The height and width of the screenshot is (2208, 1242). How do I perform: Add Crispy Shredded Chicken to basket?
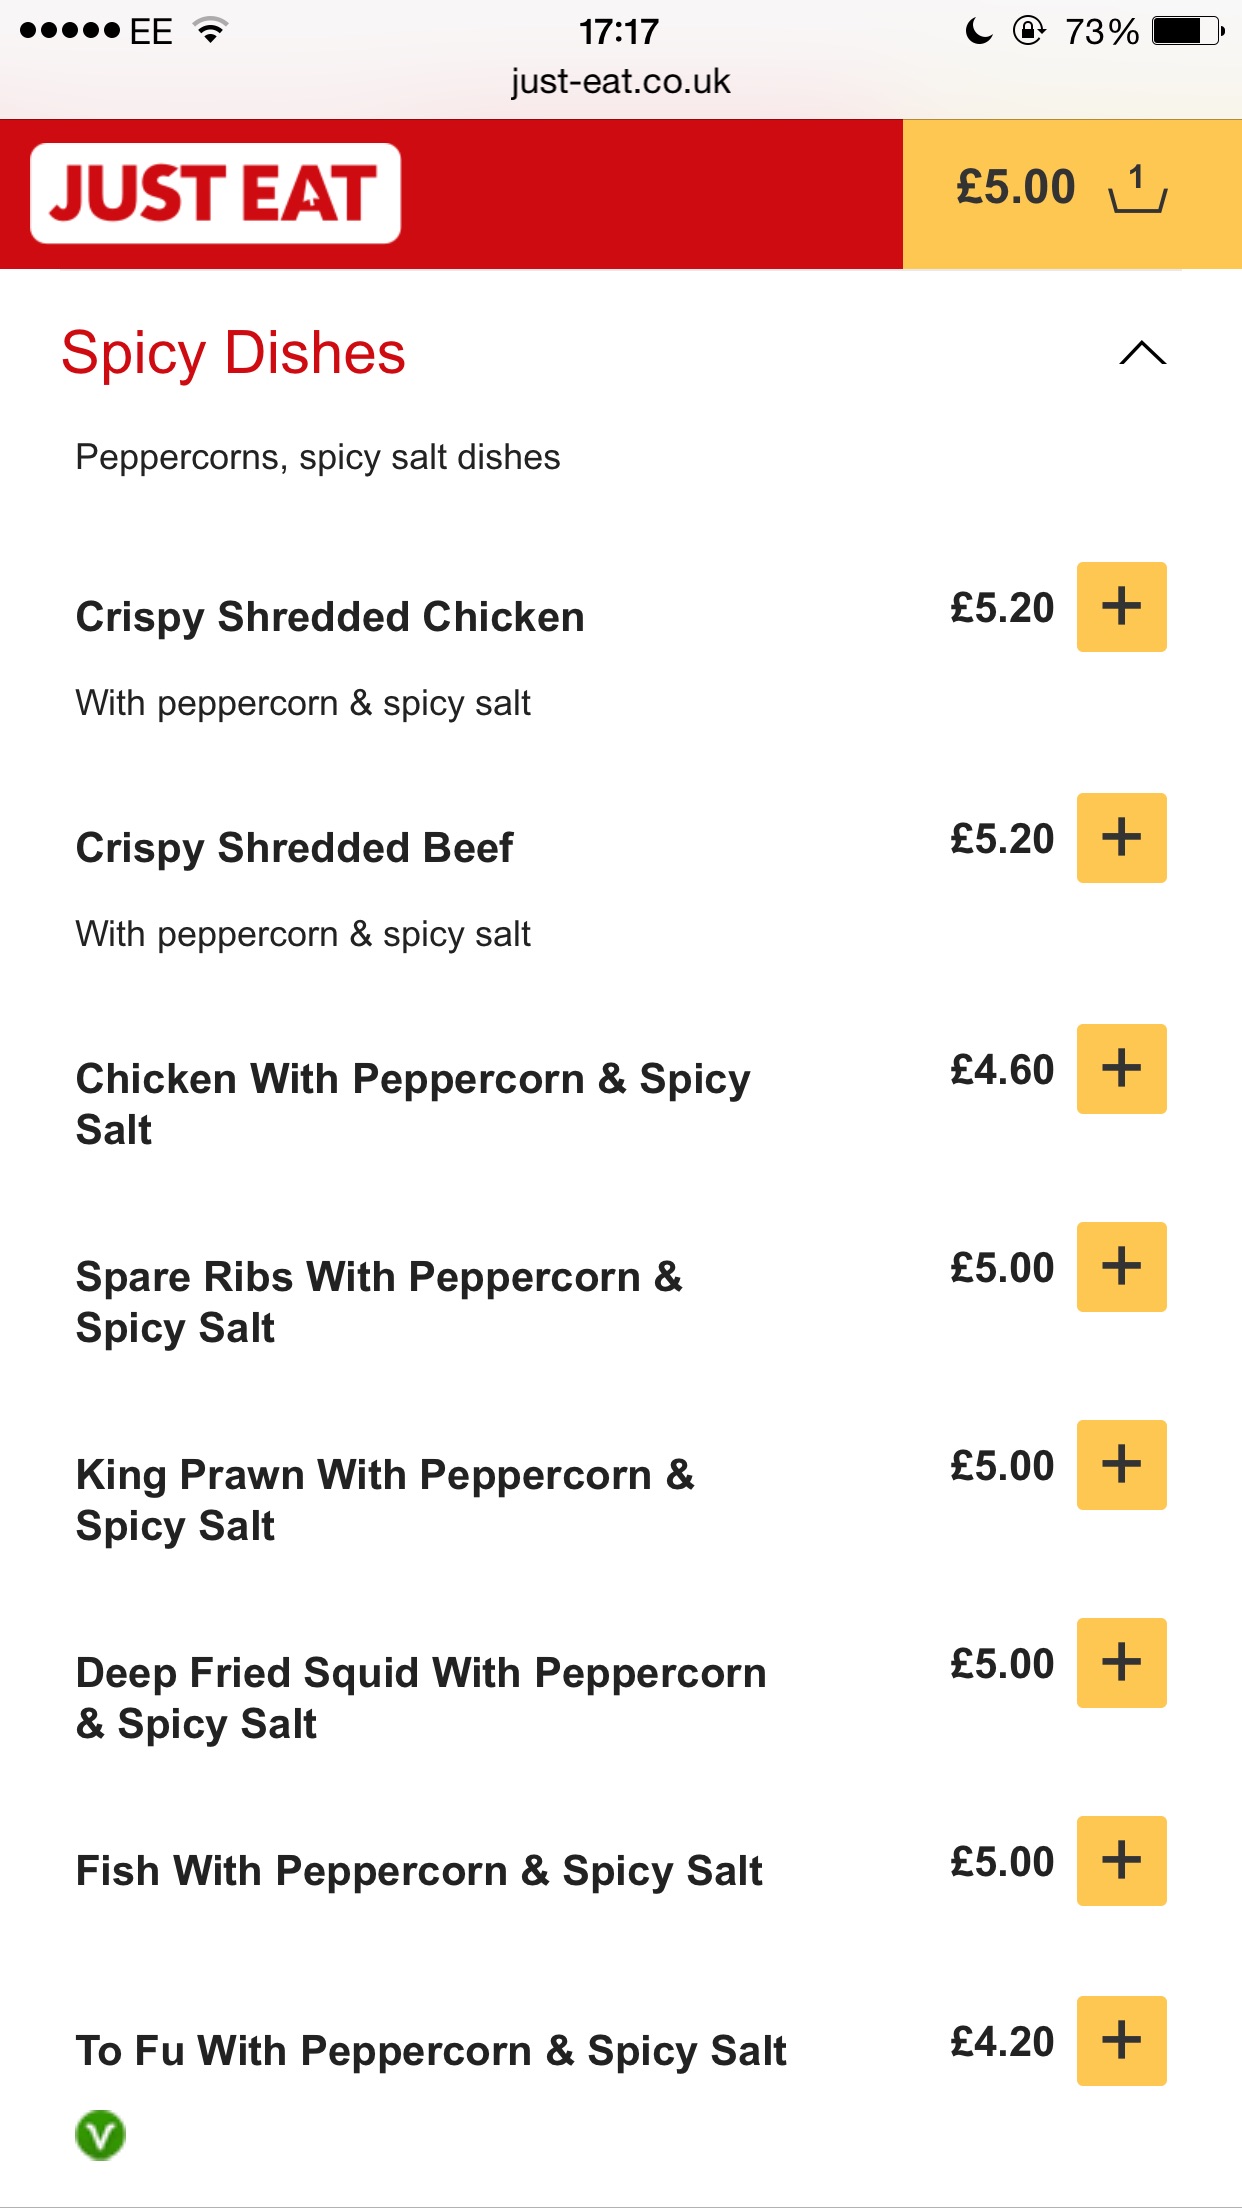1121,607
